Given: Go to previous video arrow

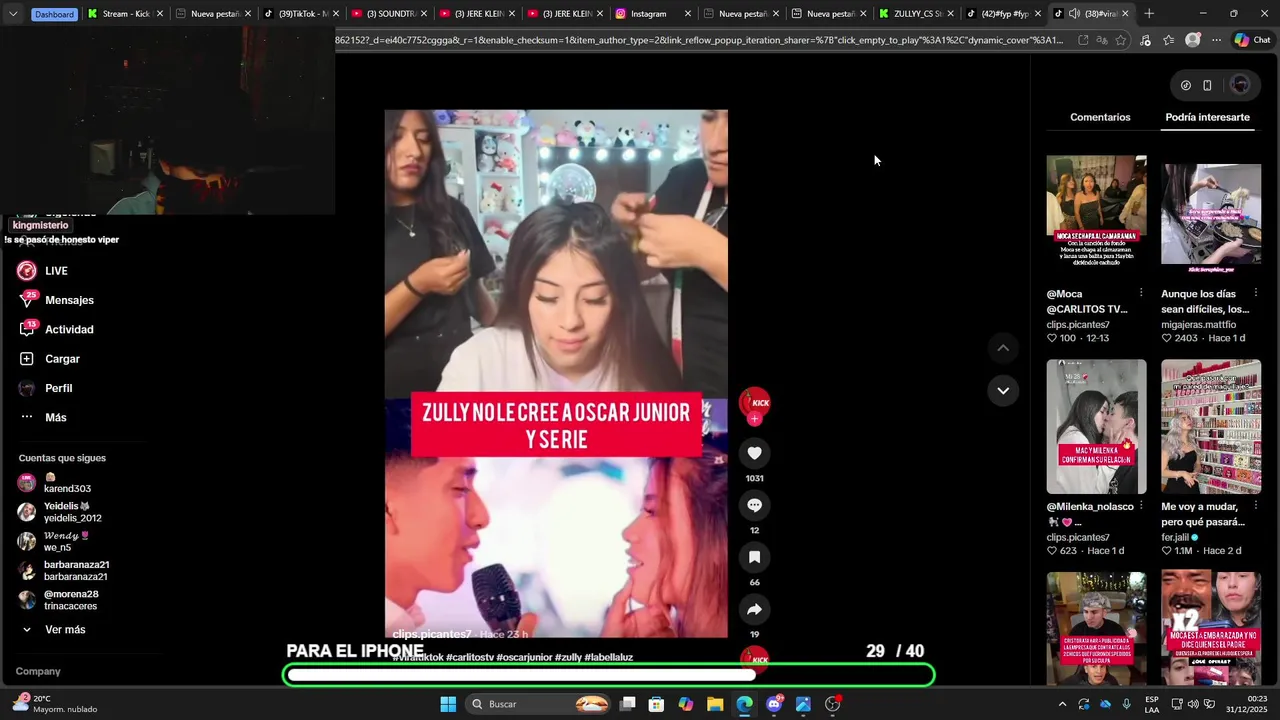Looking at the screenshot, I should [x=1003, y=348].
